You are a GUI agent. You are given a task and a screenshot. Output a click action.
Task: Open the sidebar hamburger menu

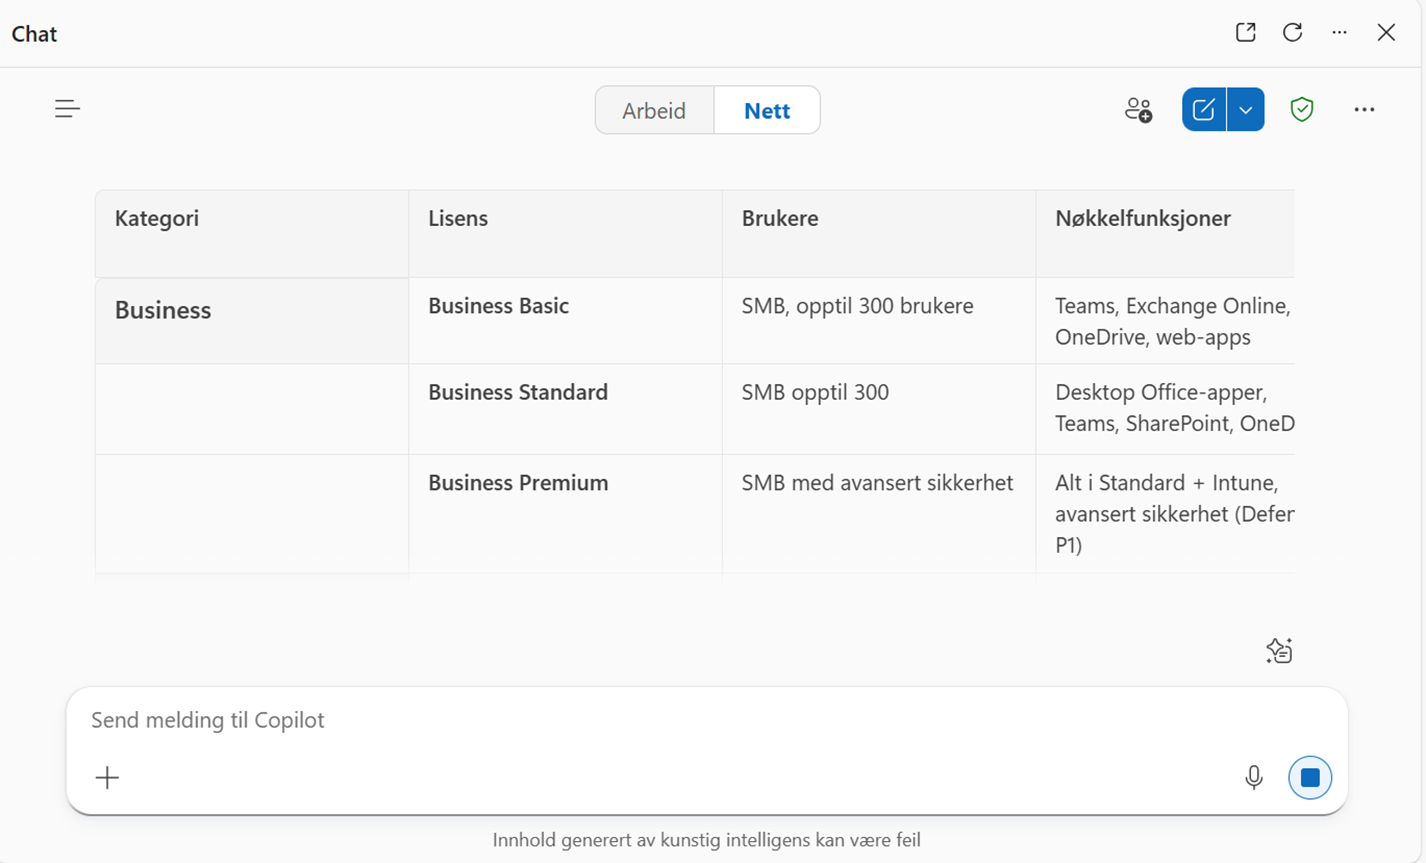67,109
